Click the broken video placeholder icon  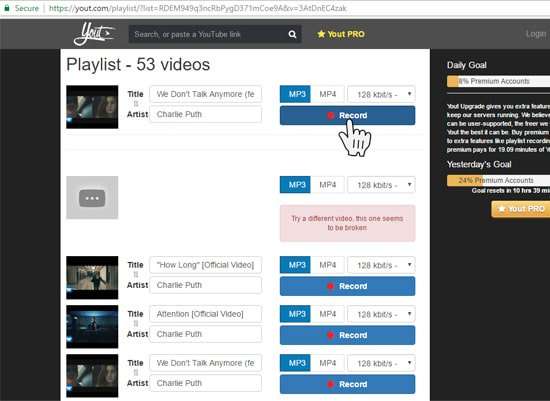point(92,198)
